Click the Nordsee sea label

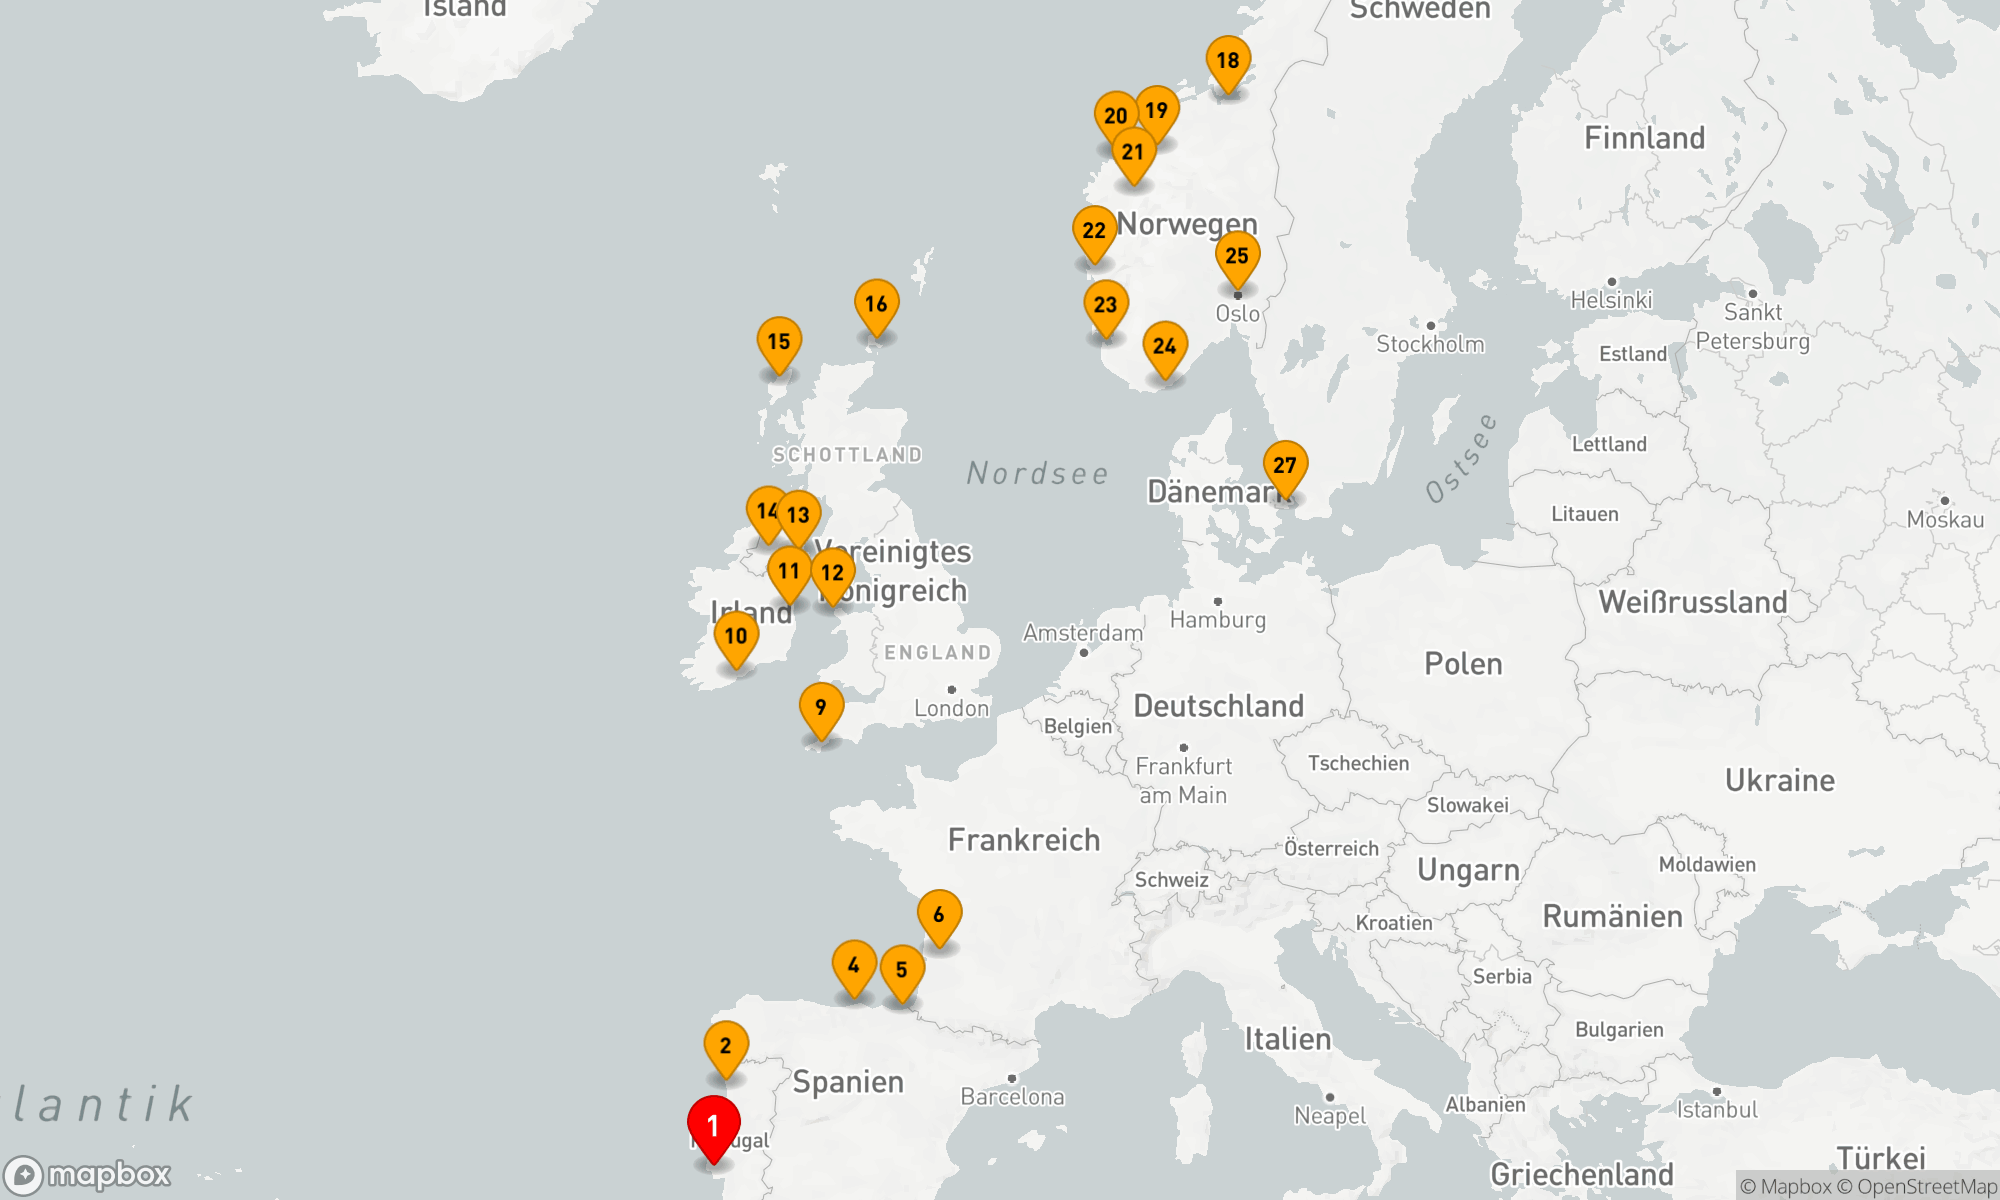(1038, 473)
